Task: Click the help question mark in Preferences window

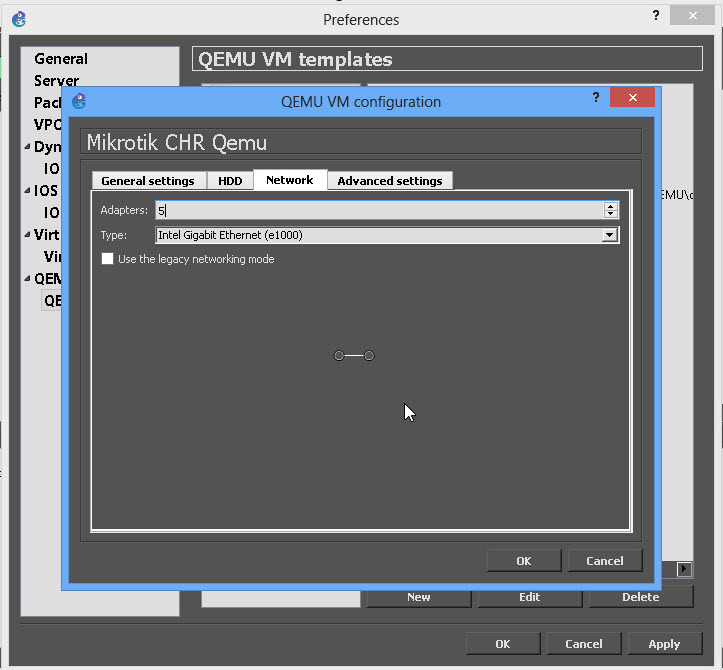Action: coord(656,16)
